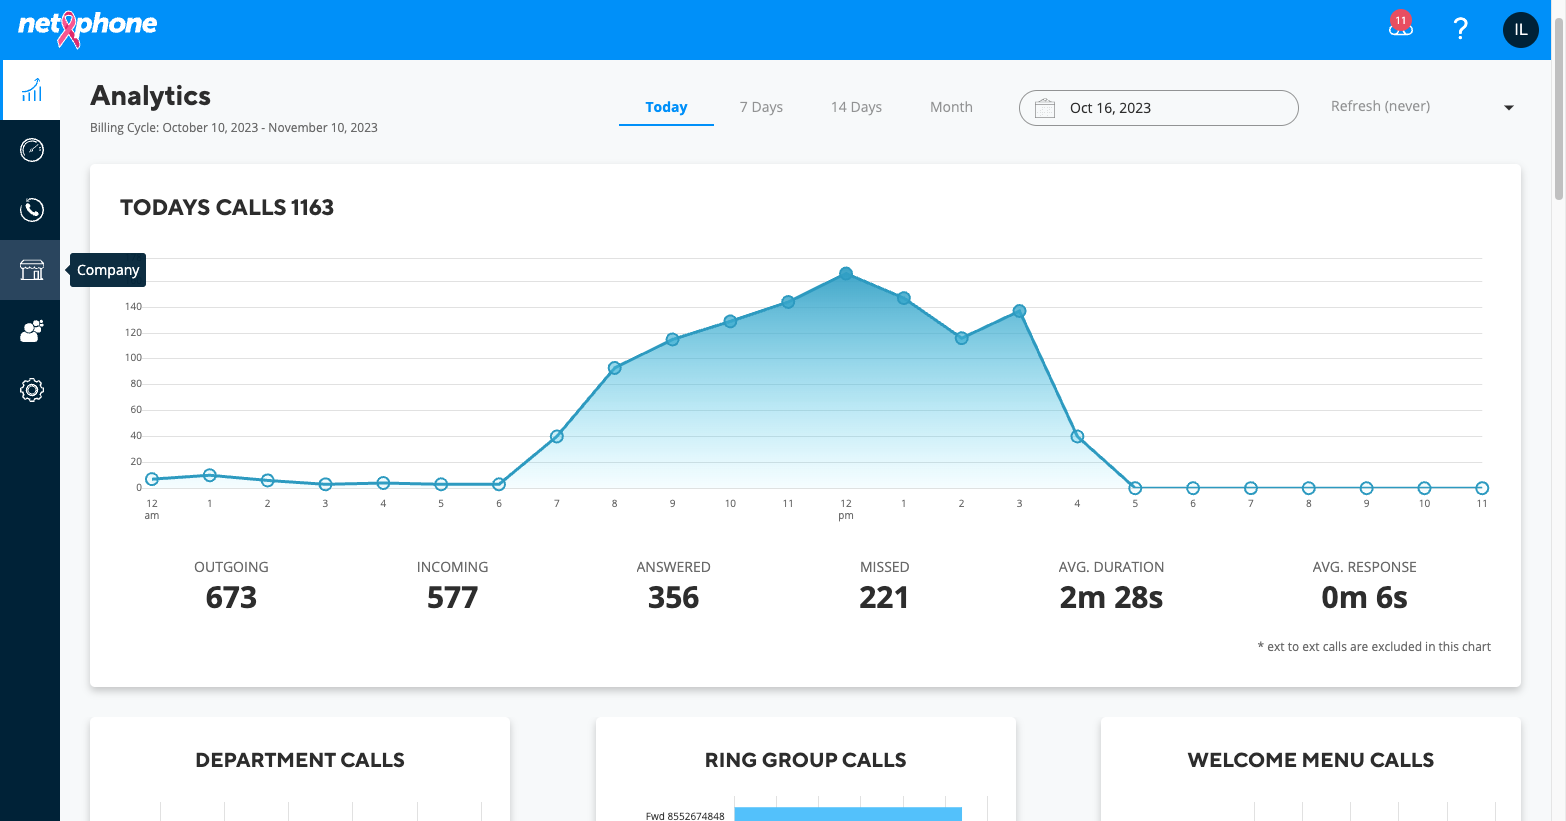The height and width of the screenshot is (821, 1566).
Task: Open the settings gear sidebar icon
Action: (31, 390)
